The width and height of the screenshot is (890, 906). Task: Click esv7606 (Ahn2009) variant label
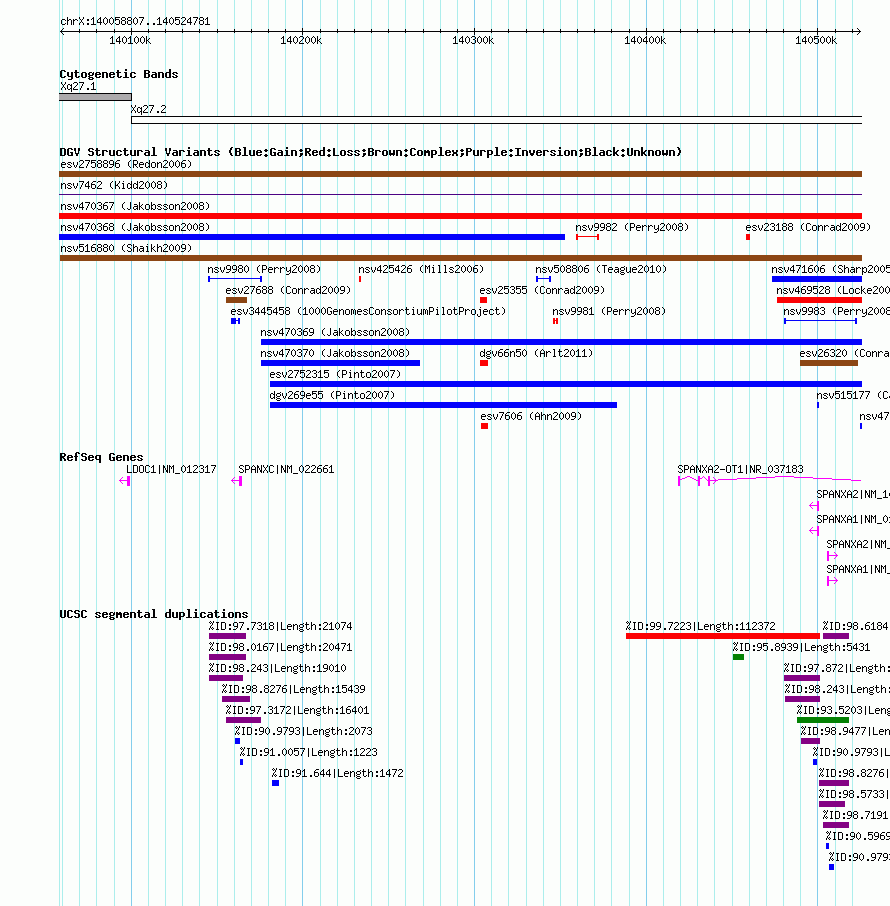coord(531,416)
